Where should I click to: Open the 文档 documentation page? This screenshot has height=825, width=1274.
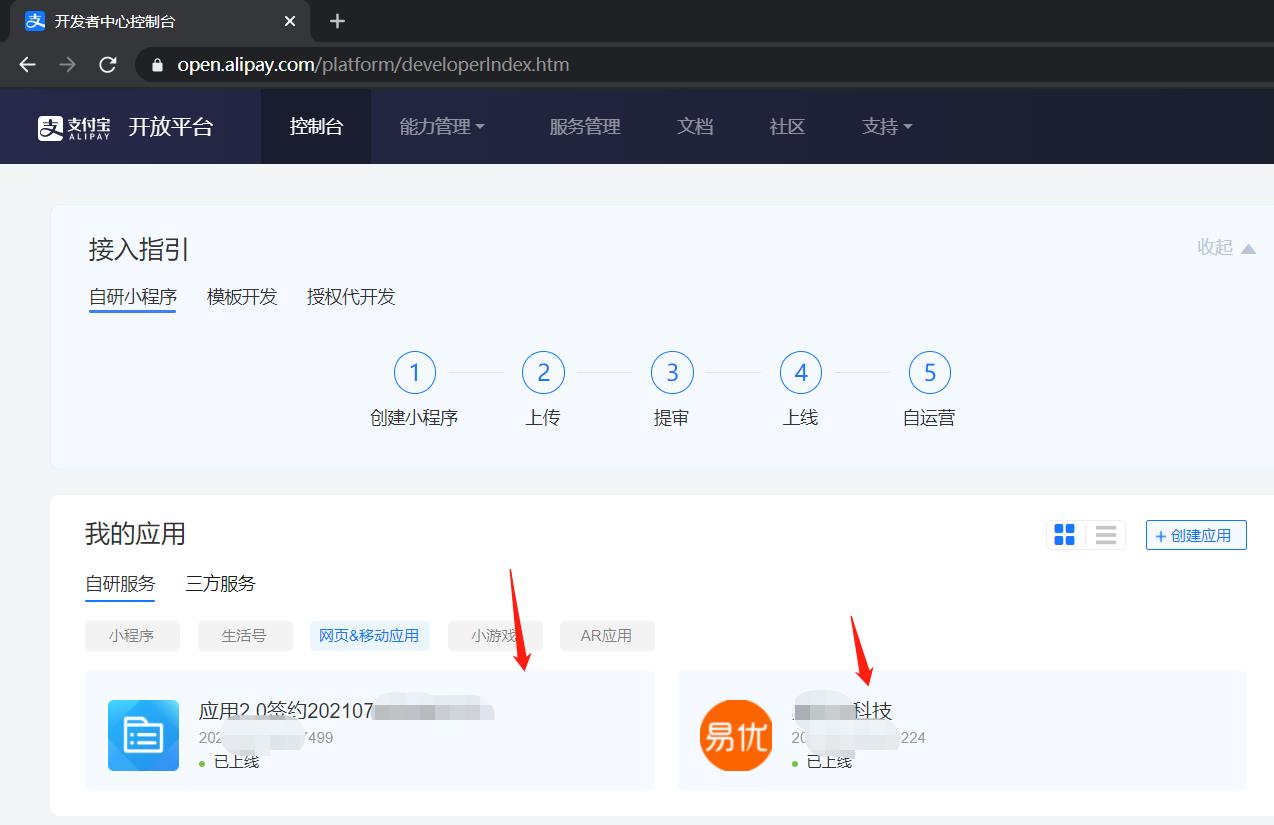point(695,126)
